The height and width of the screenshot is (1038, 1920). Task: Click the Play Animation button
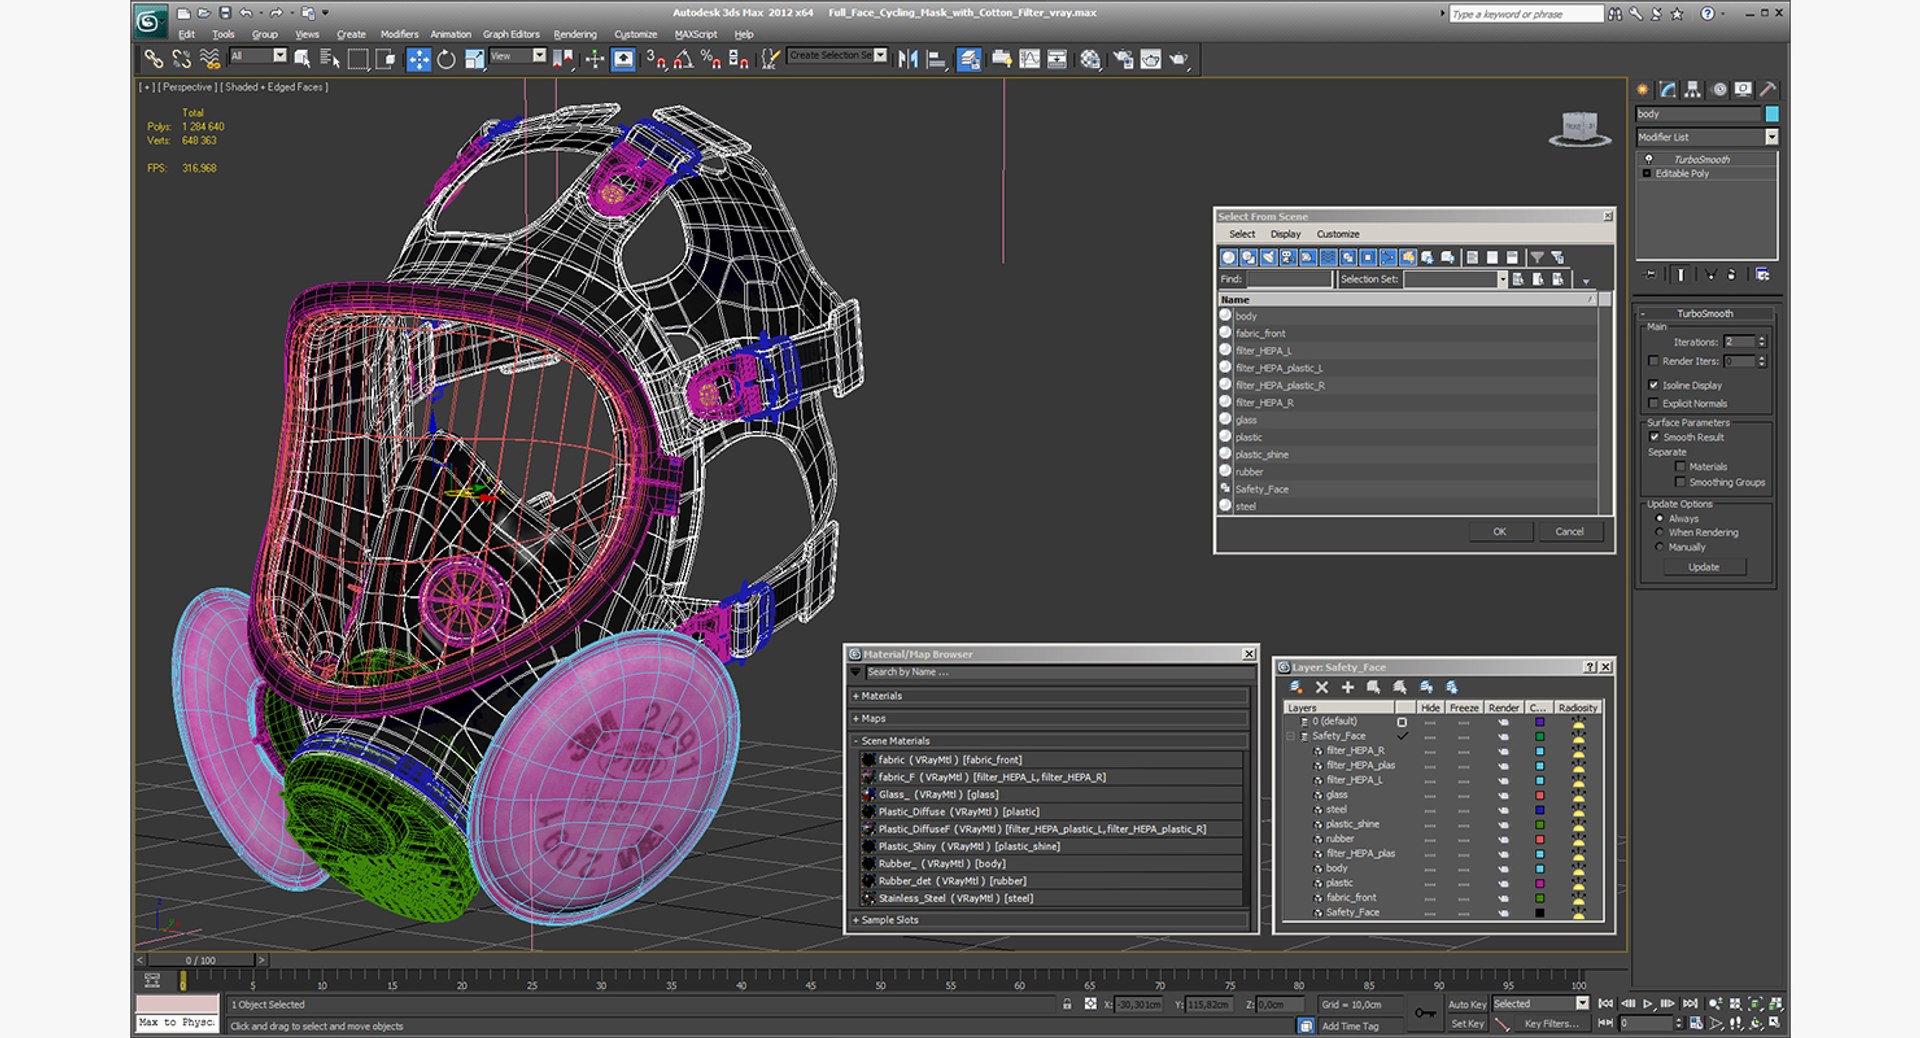1648,1004
